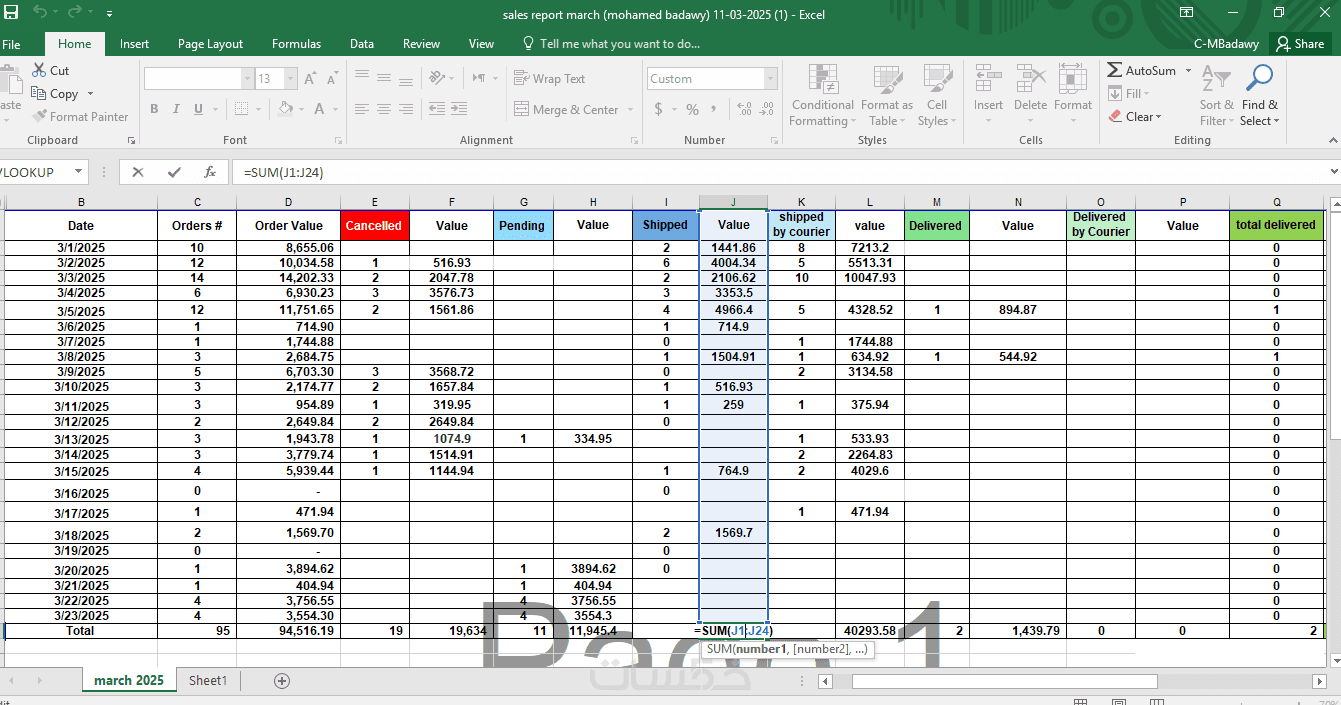Toggle Align Right

[x=405, y=109]
